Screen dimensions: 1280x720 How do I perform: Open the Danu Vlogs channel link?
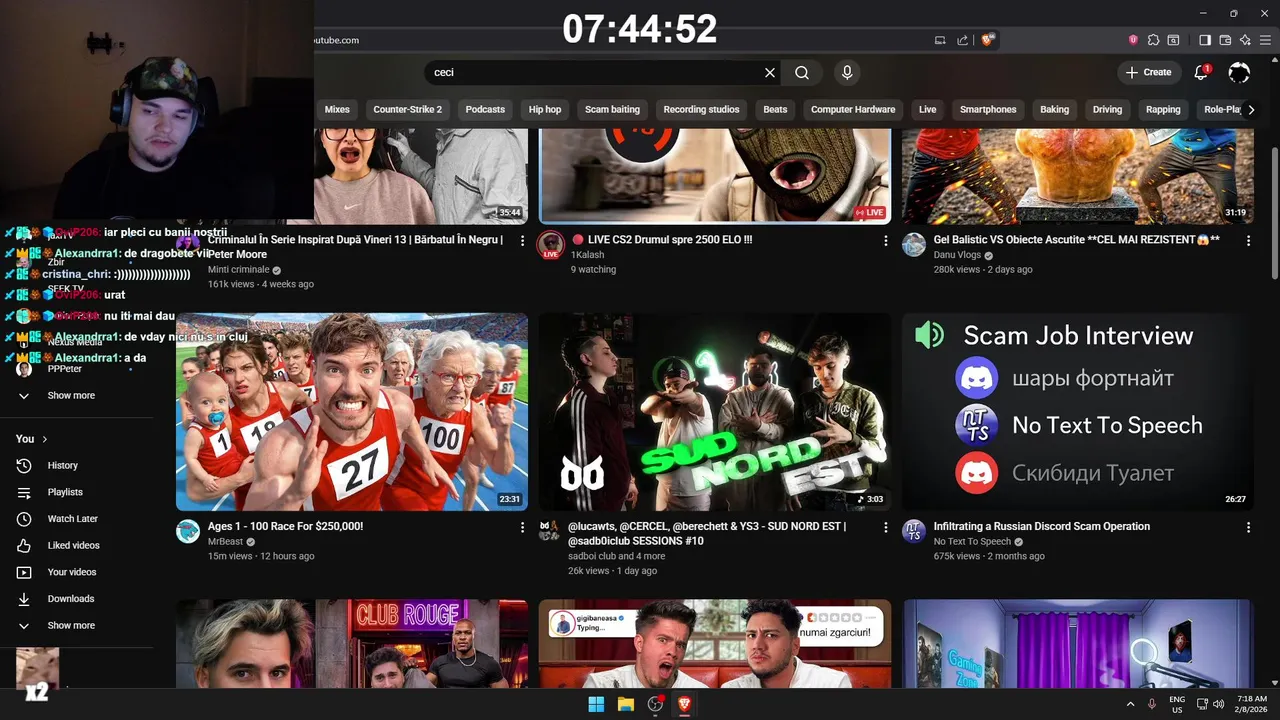click(959, 255)
